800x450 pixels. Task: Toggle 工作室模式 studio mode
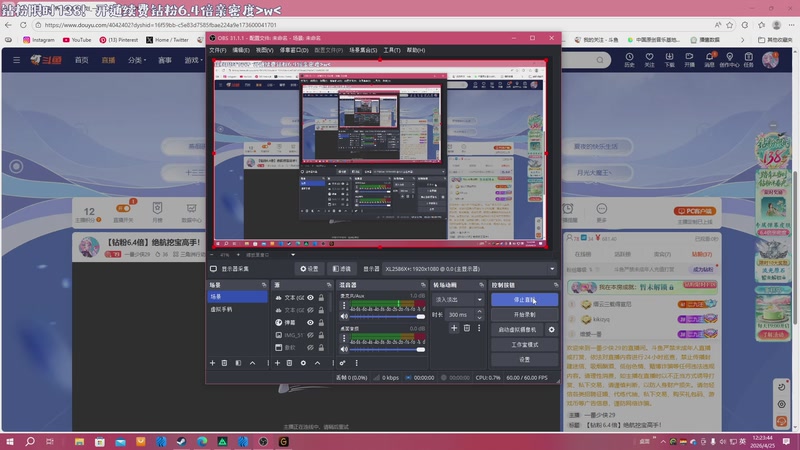point(524,344)
